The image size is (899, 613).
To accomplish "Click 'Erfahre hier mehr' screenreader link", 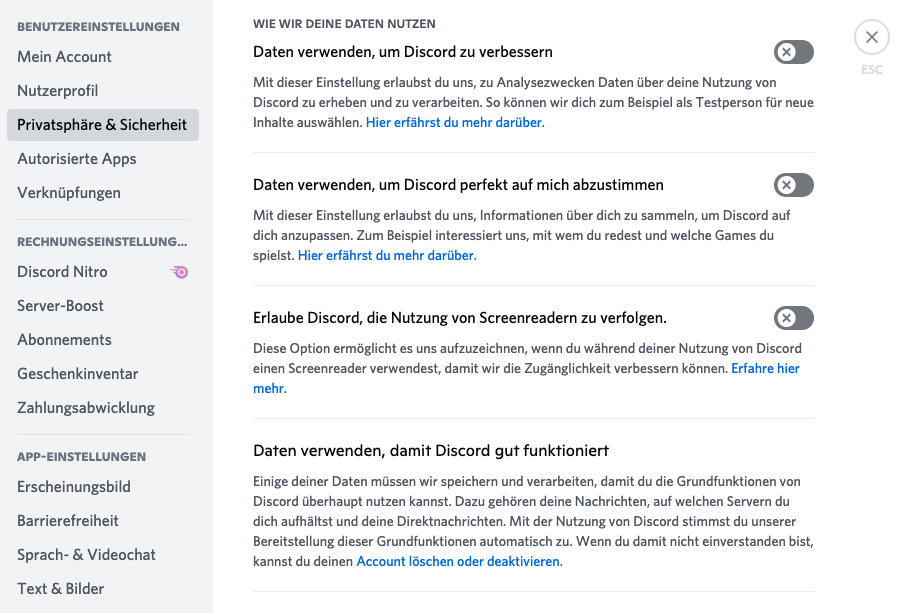I will tap(765, 369).
